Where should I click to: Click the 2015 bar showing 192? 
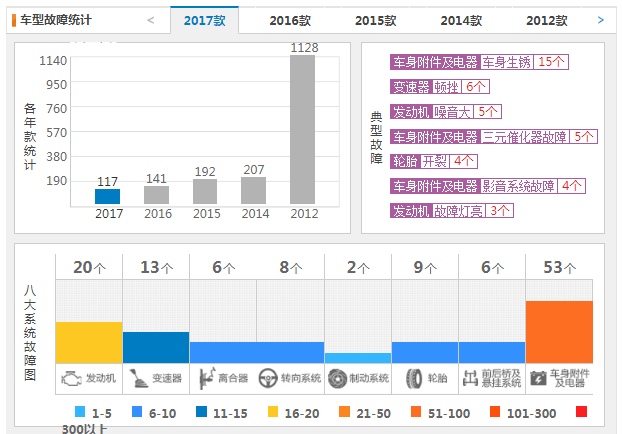pos(205,192)
